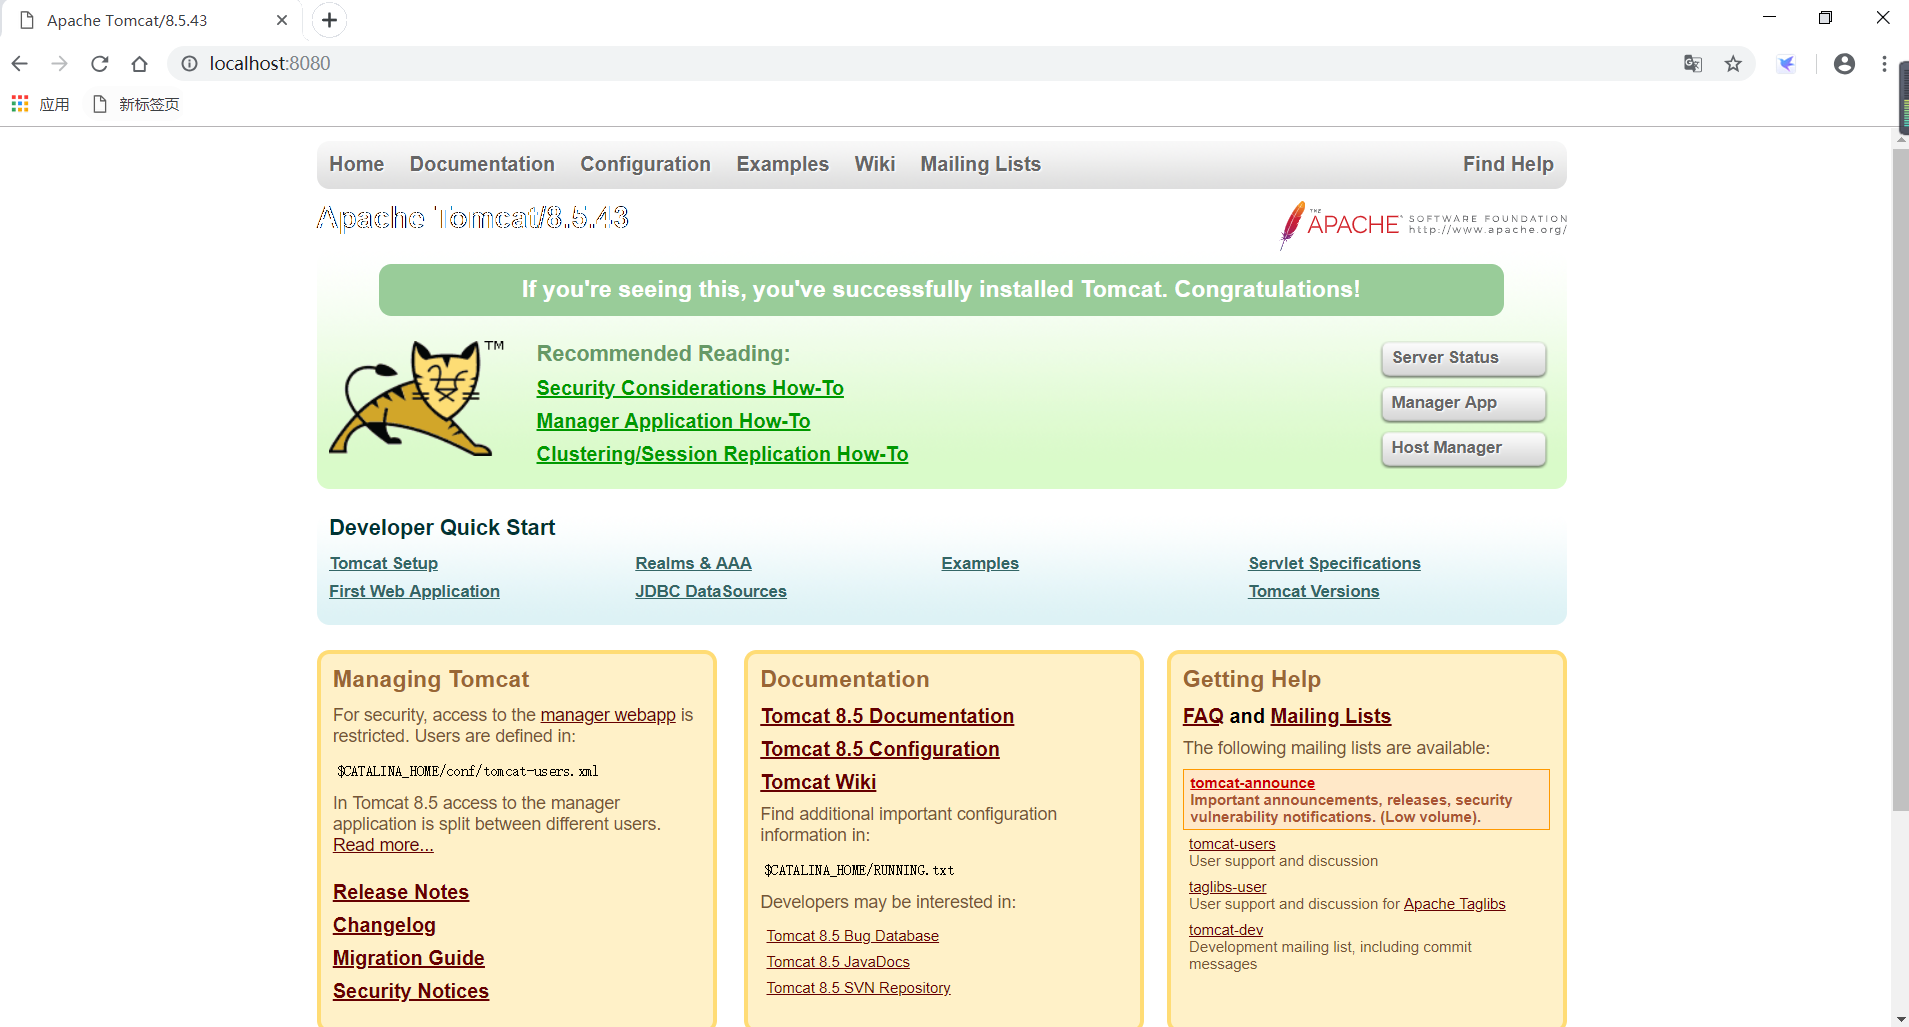1909x1027 pixels.
Task: Open the Servlet Specifications link
Action: point(1334,563)
